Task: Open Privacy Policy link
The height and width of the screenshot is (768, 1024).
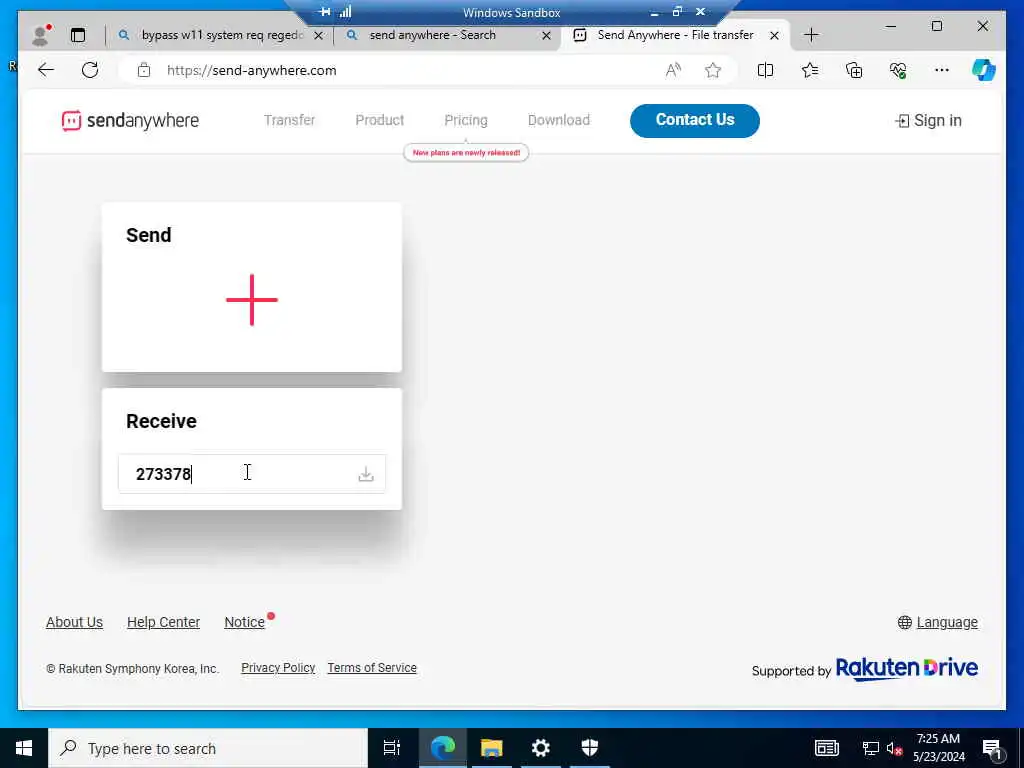Action: pos(278,667)
